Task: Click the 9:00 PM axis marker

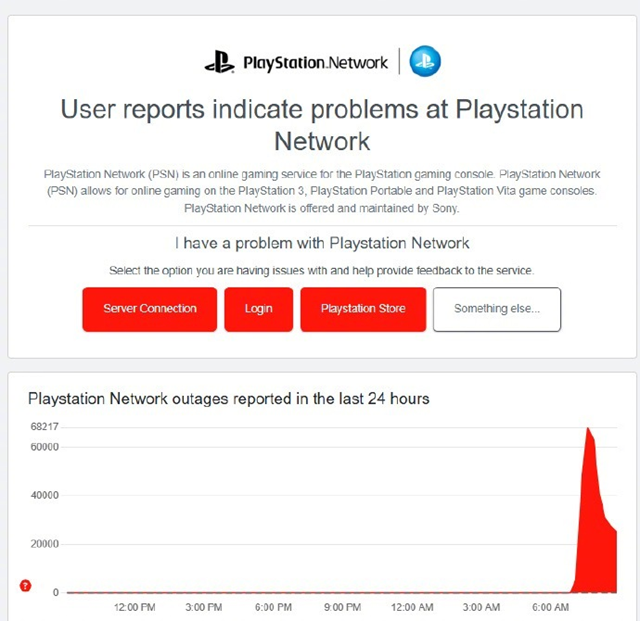Action: 342,607
